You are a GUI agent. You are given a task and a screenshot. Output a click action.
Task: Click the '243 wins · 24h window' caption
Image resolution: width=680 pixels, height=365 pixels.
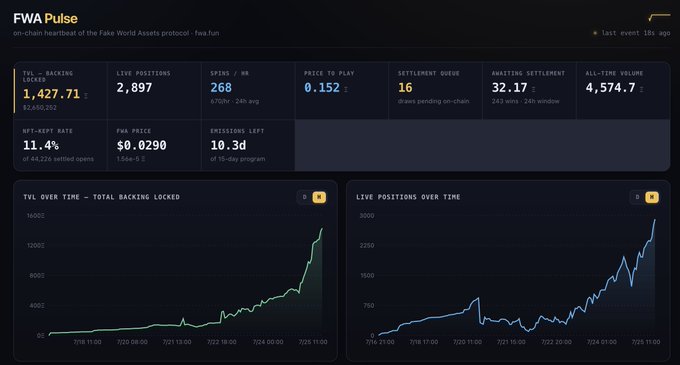[x=526, y=101]
